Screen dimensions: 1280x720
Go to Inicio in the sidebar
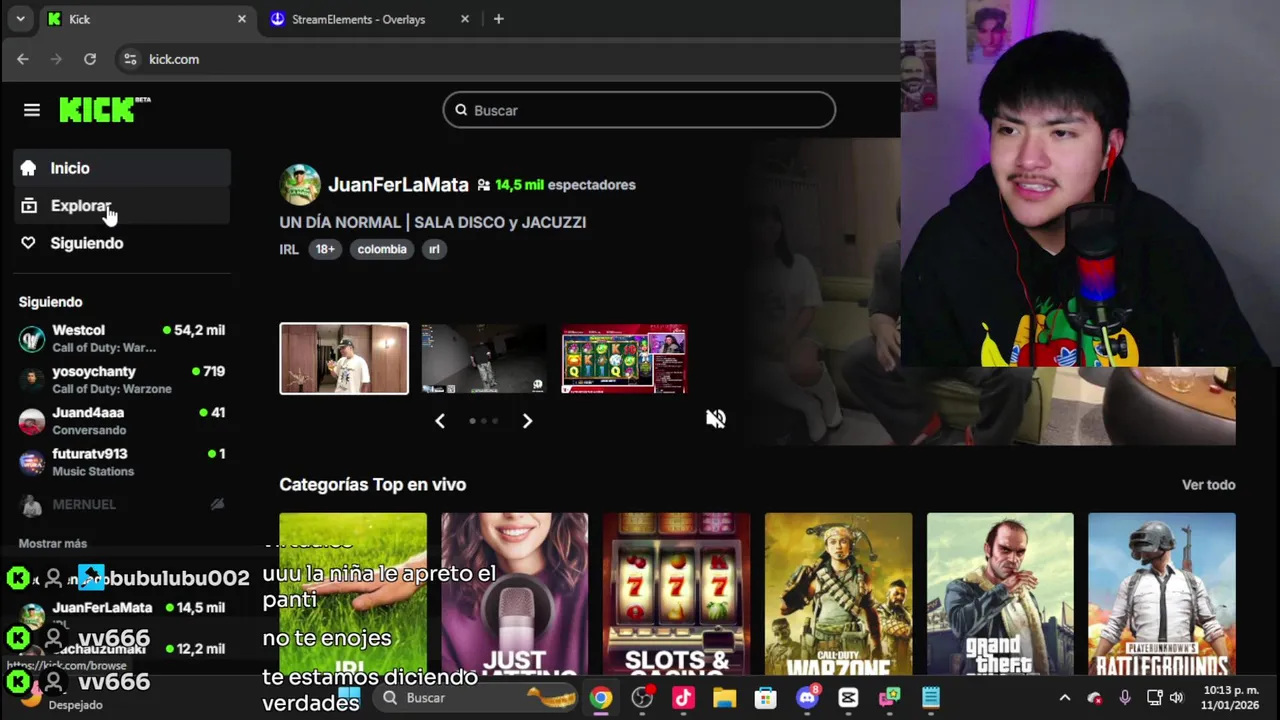pos(122,168)
